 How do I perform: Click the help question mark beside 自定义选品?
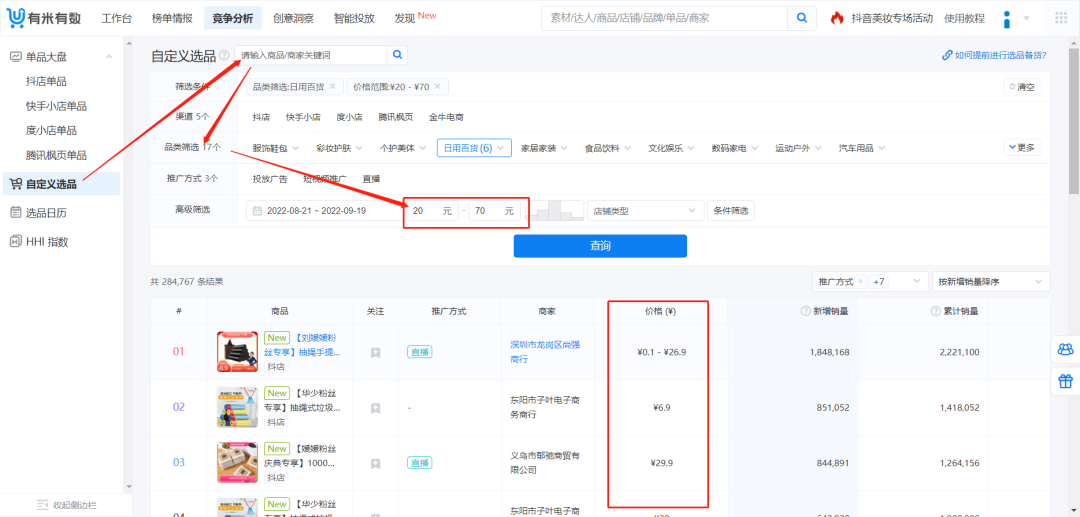225,56
